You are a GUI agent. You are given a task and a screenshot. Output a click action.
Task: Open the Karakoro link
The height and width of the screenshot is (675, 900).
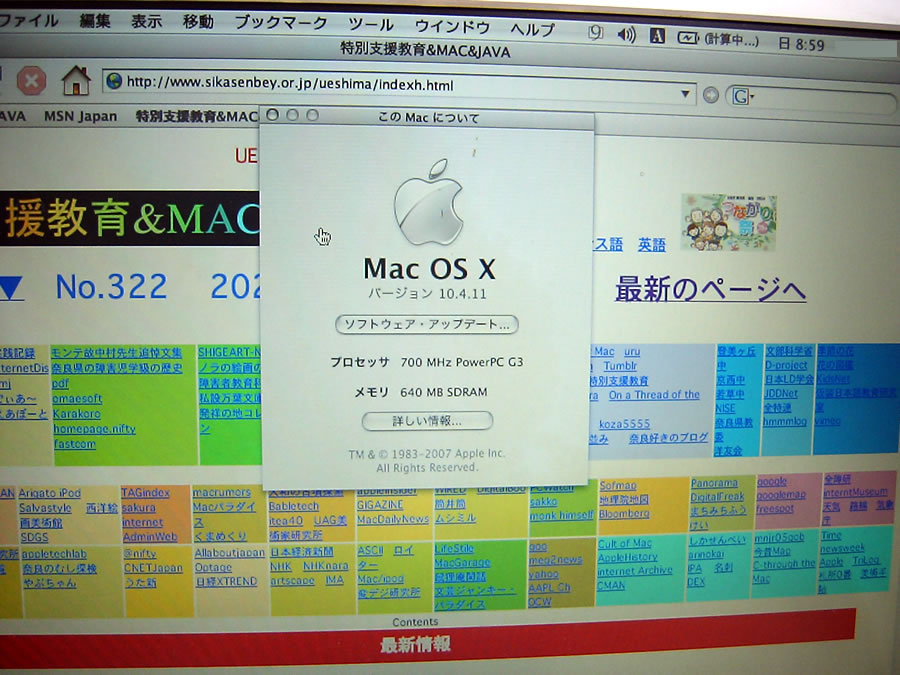(x=76, y=414)
